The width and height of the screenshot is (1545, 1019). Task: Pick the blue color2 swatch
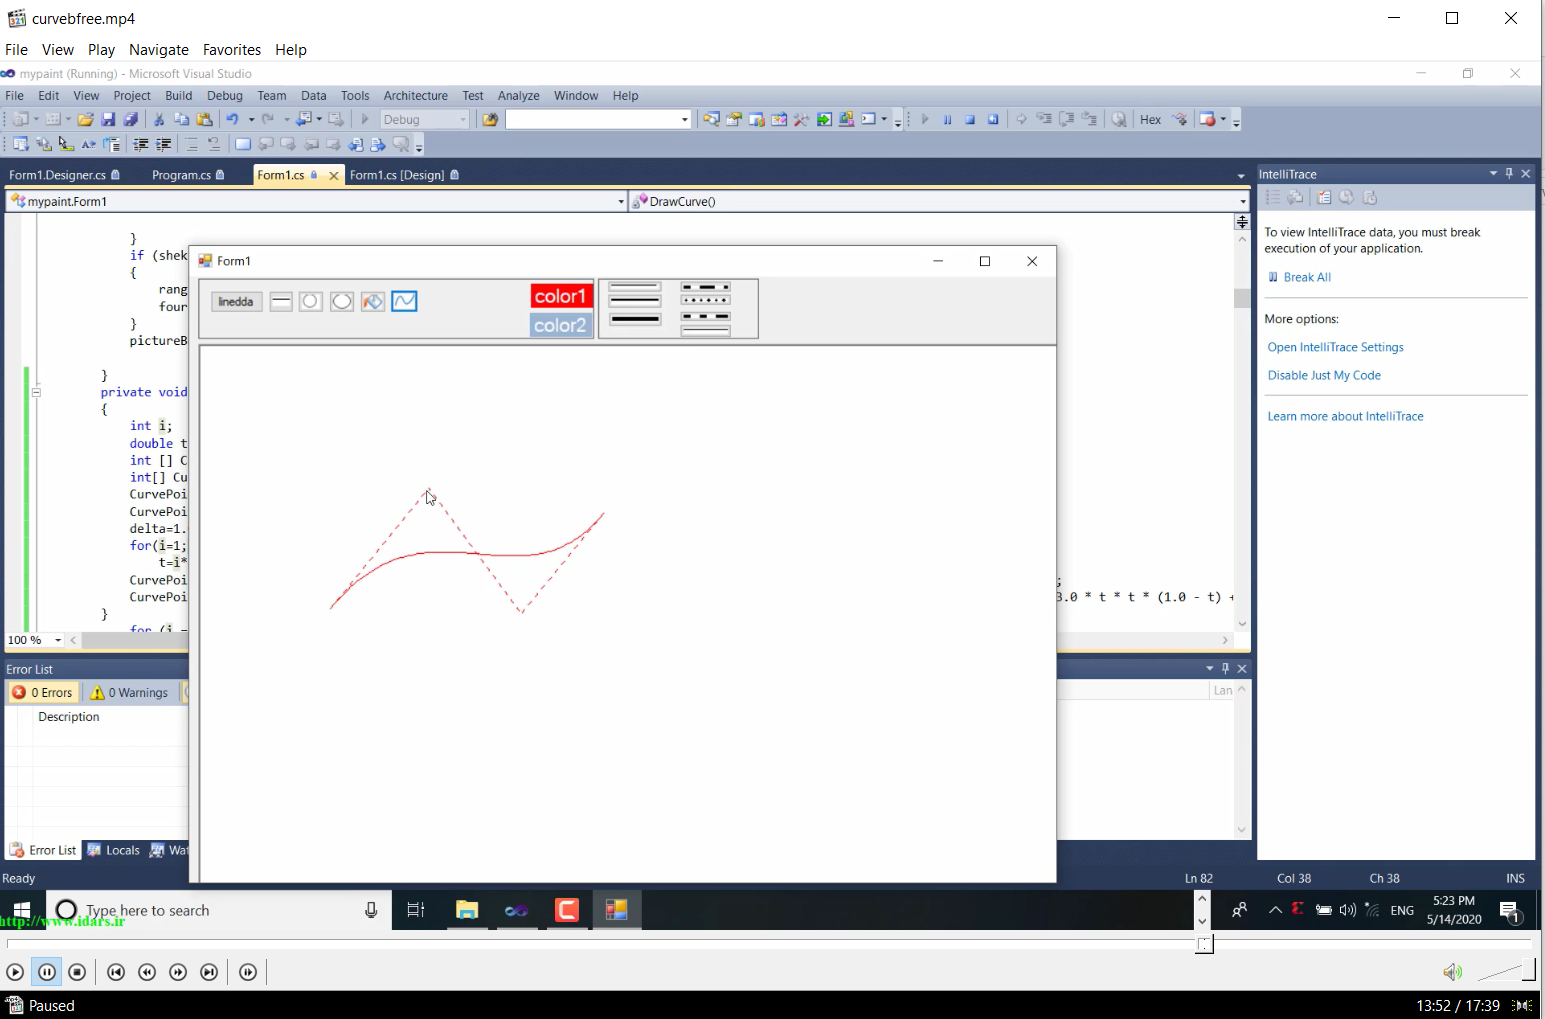561,325
